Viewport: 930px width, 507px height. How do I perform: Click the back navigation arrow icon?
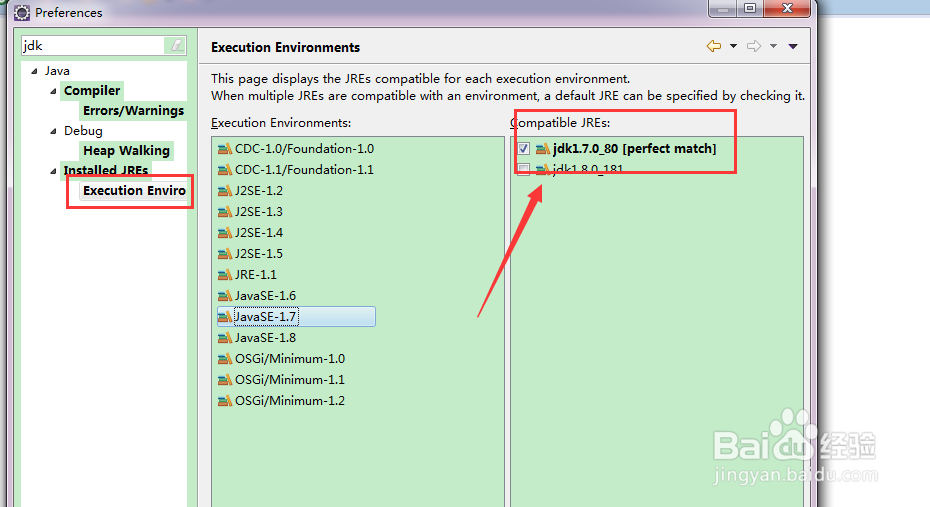(714, 46)
